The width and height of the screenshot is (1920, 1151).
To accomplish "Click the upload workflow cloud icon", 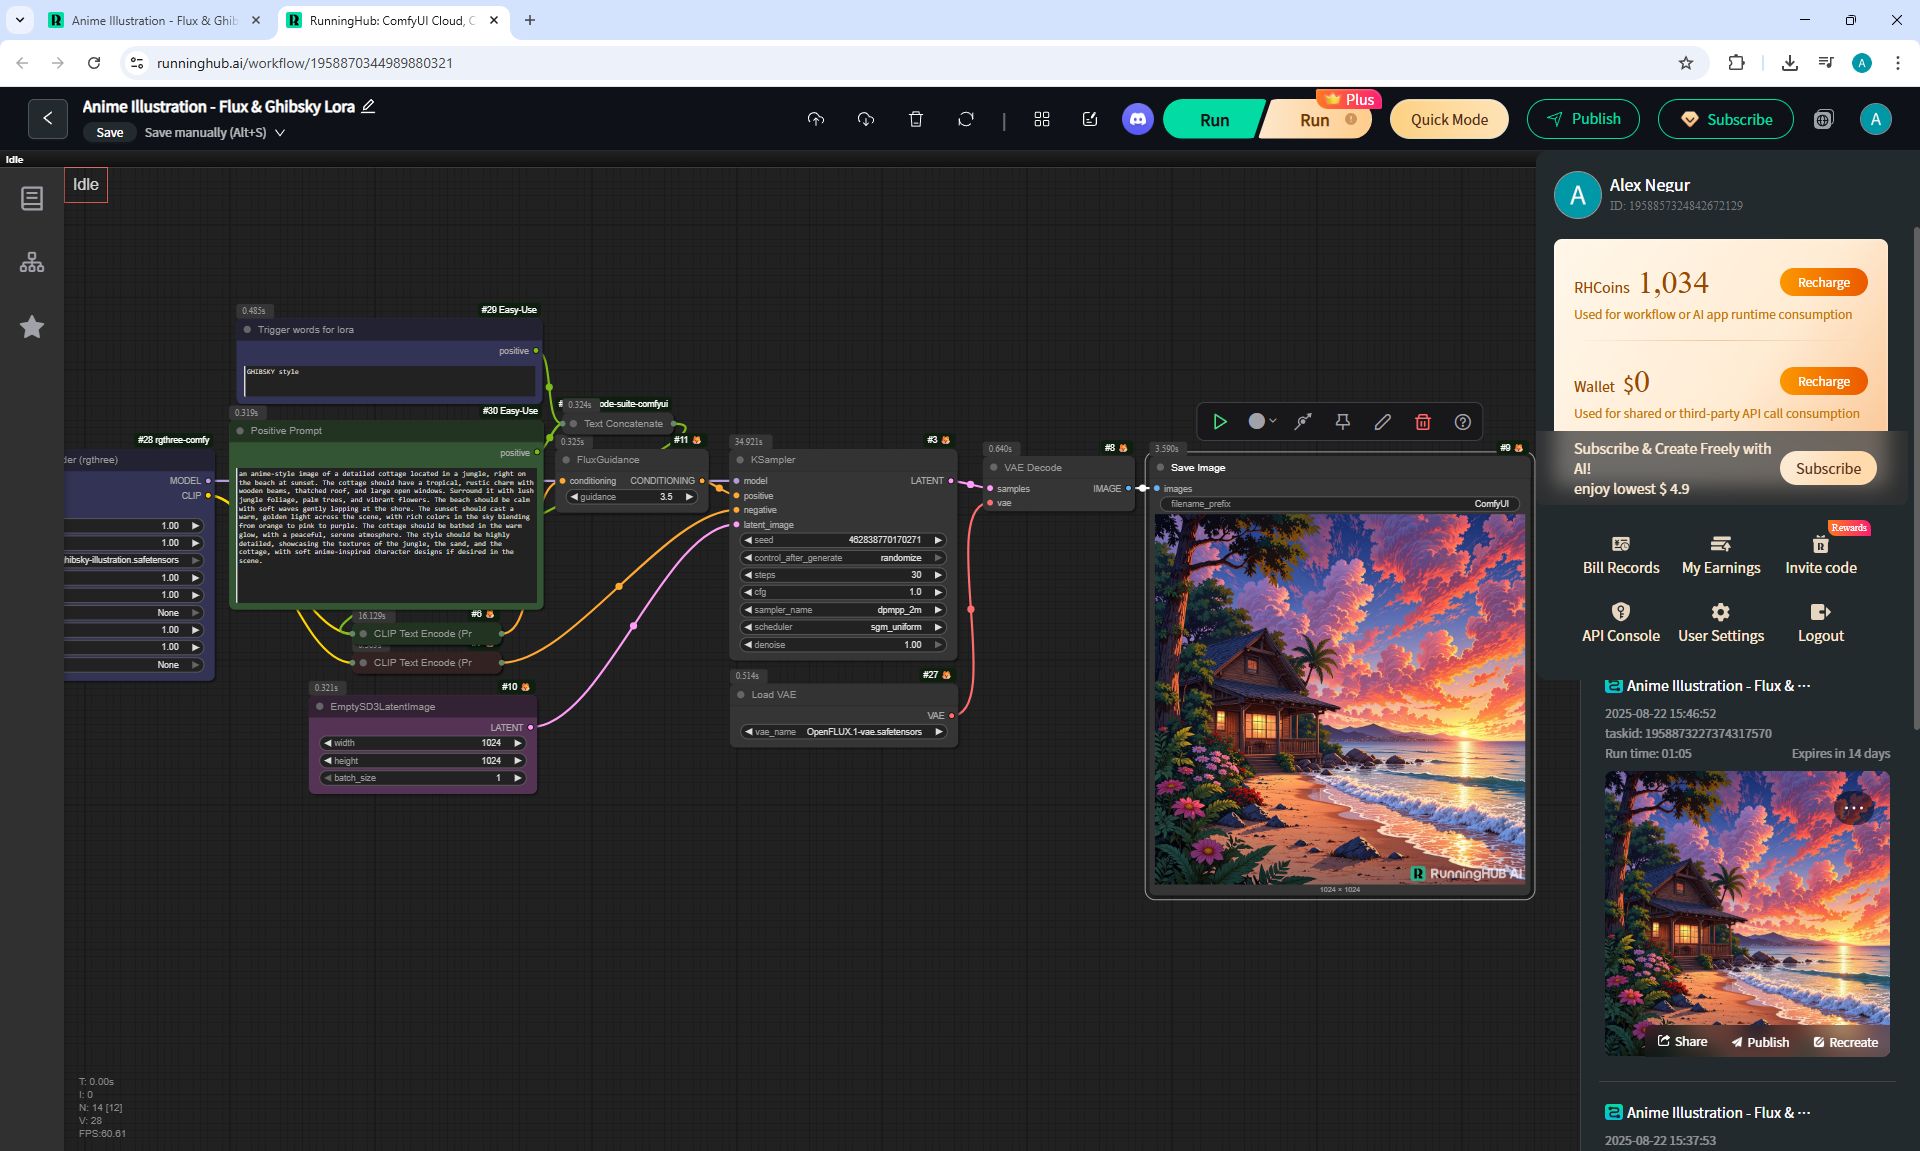I will point(816,119).
